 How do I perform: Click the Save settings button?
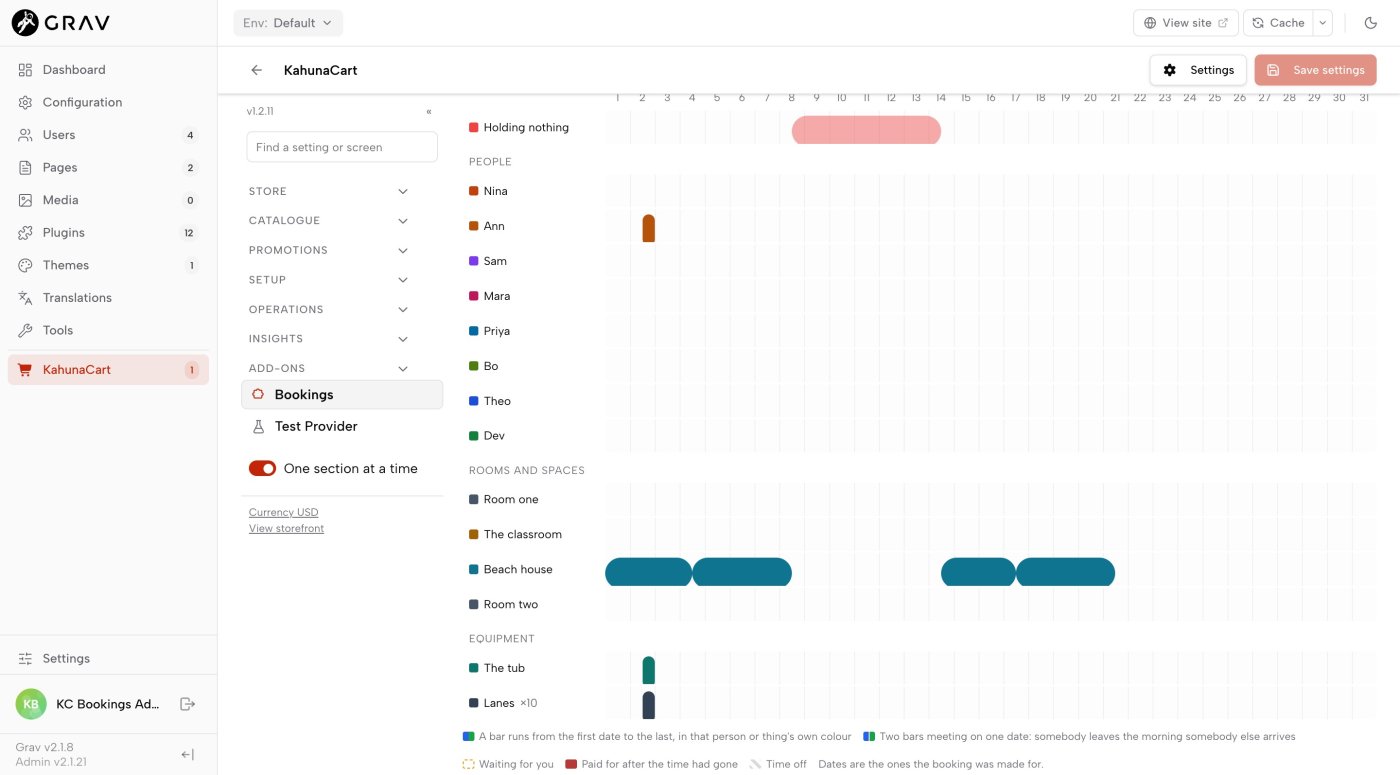[x=1315, y=70]
